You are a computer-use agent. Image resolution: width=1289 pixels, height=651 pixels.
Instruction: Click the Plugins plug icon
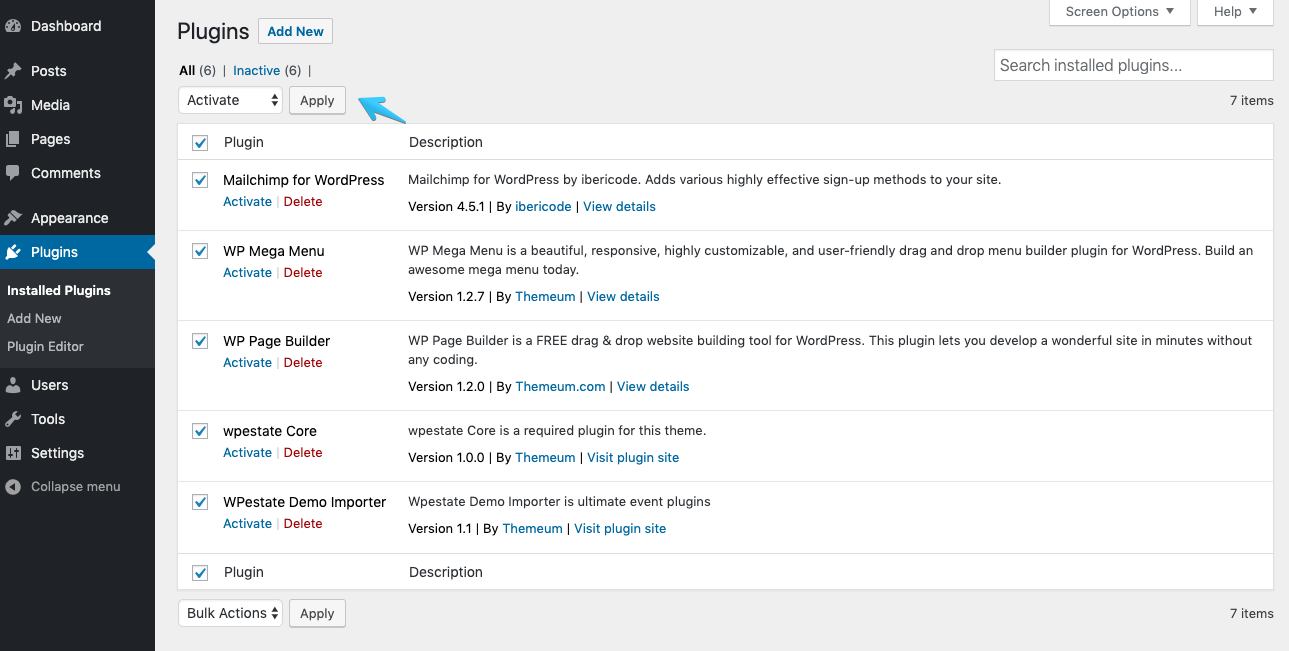coord(13,252)
